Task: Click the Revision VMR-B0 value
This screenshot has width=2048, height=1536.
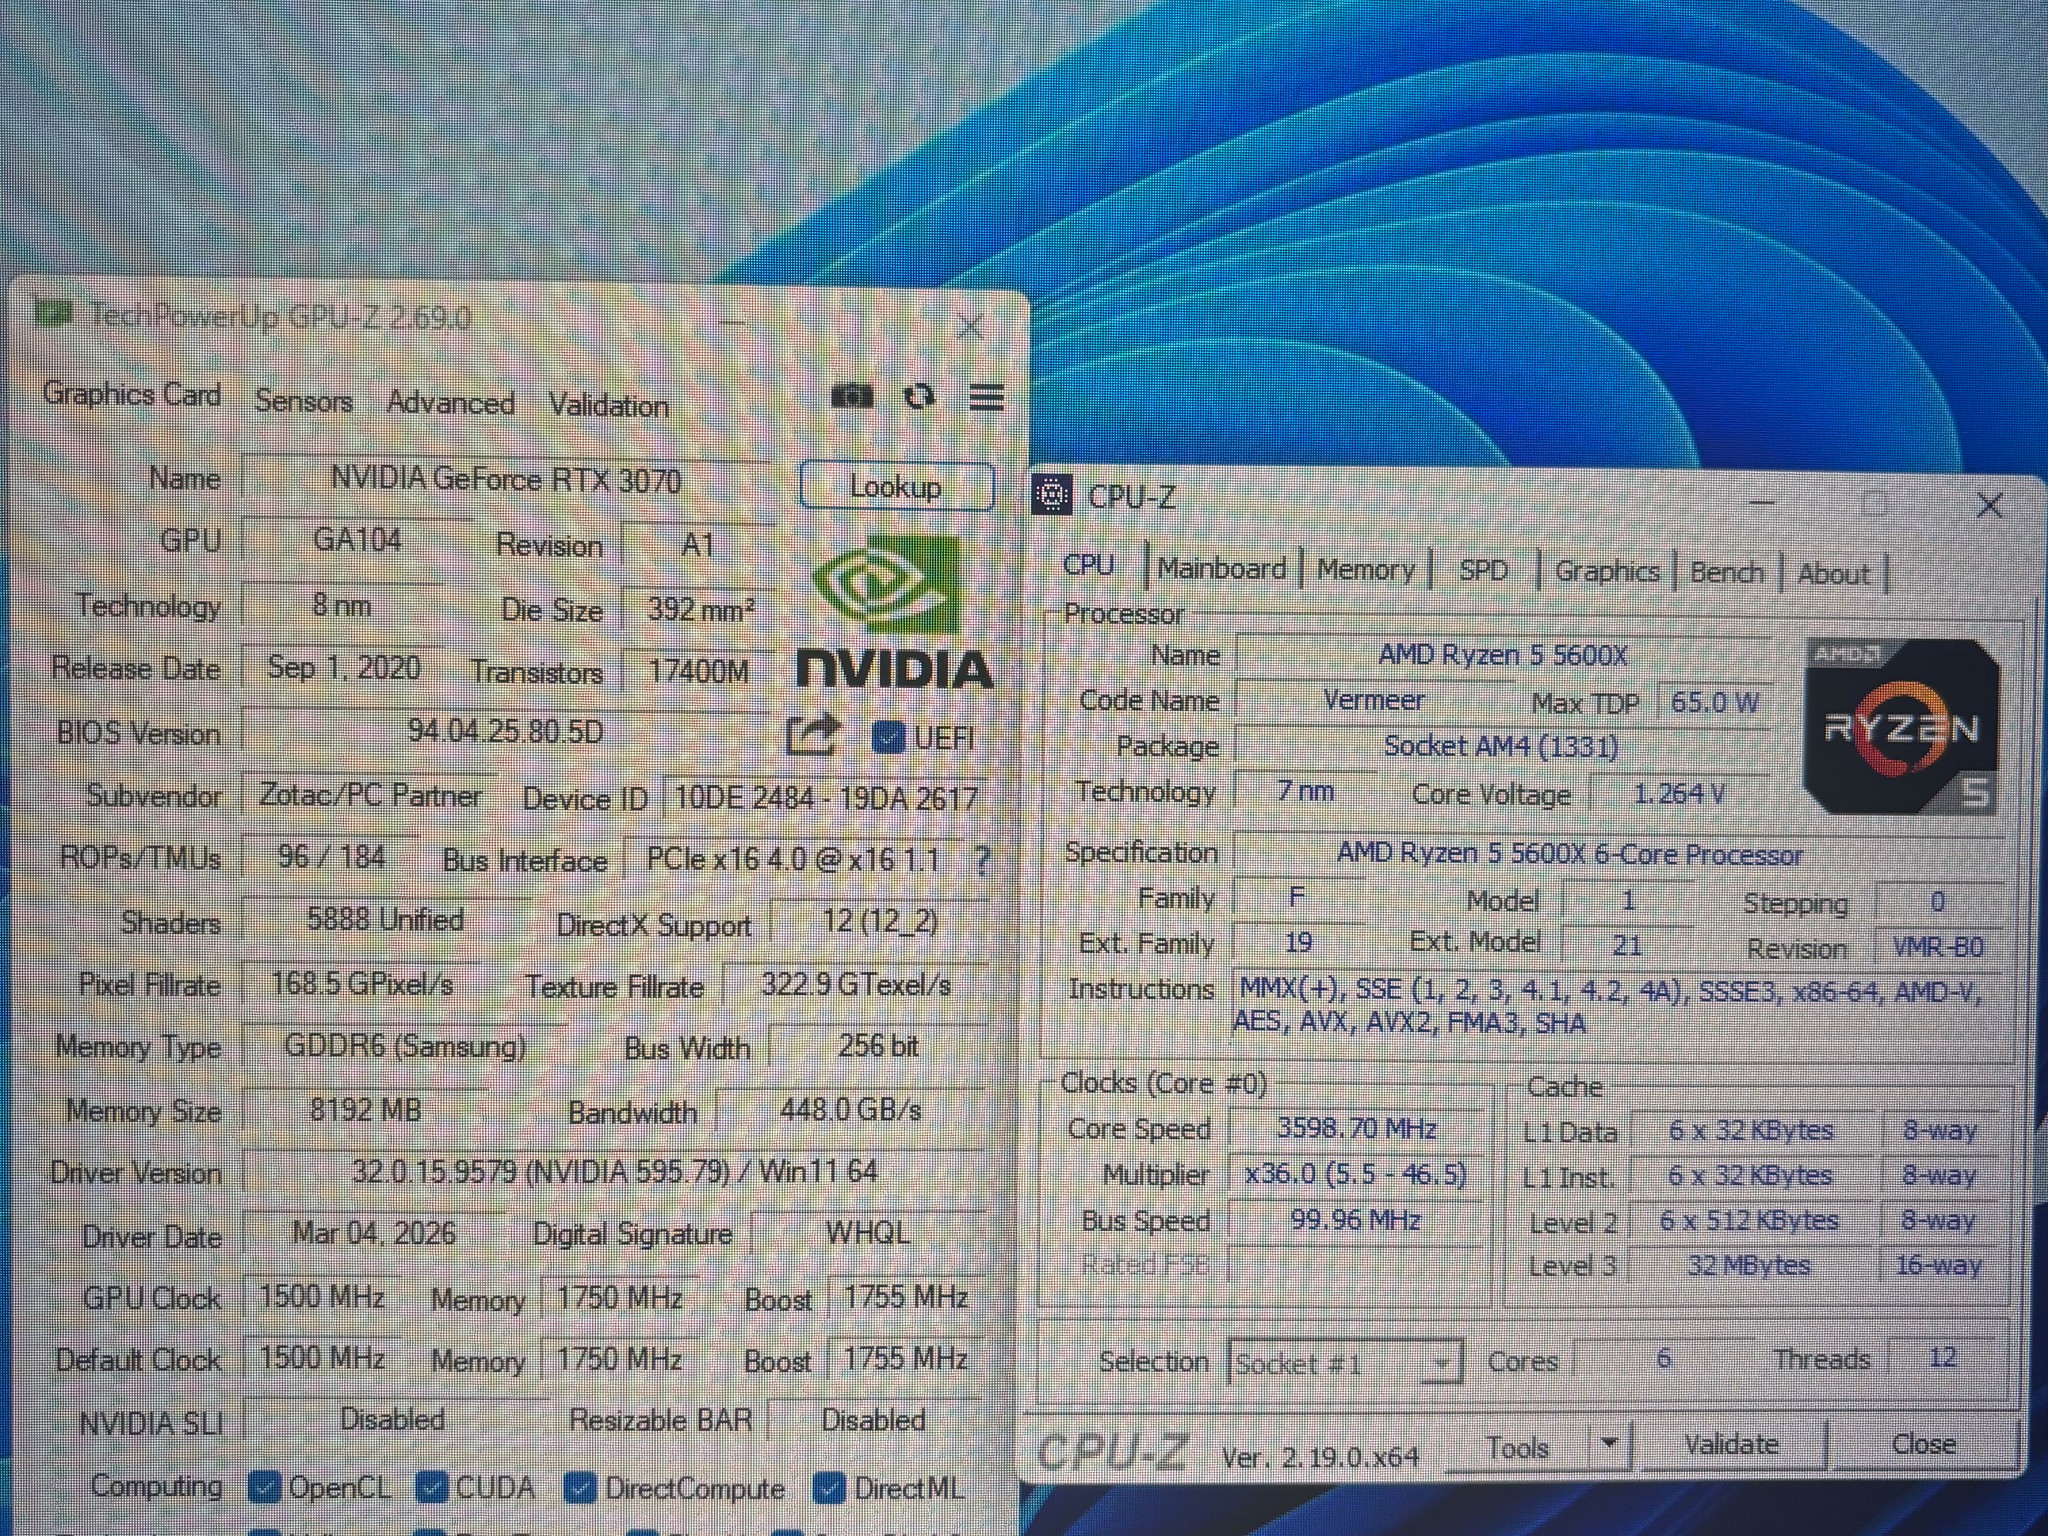Action: point(1938,947)
